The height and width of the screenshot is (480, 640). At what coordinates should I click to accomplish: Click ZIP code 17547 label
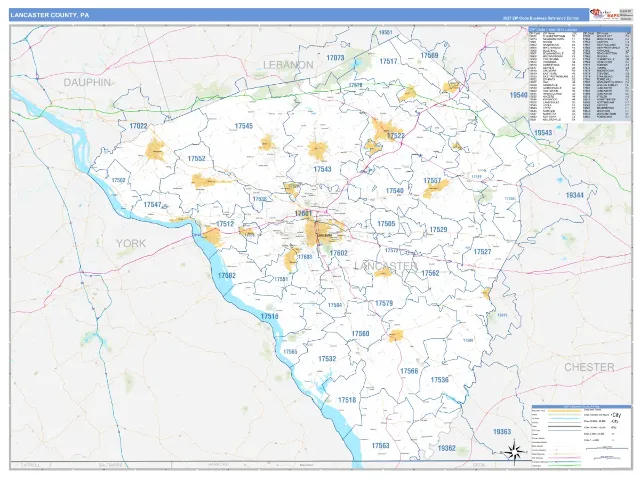(x=153, y=204)
